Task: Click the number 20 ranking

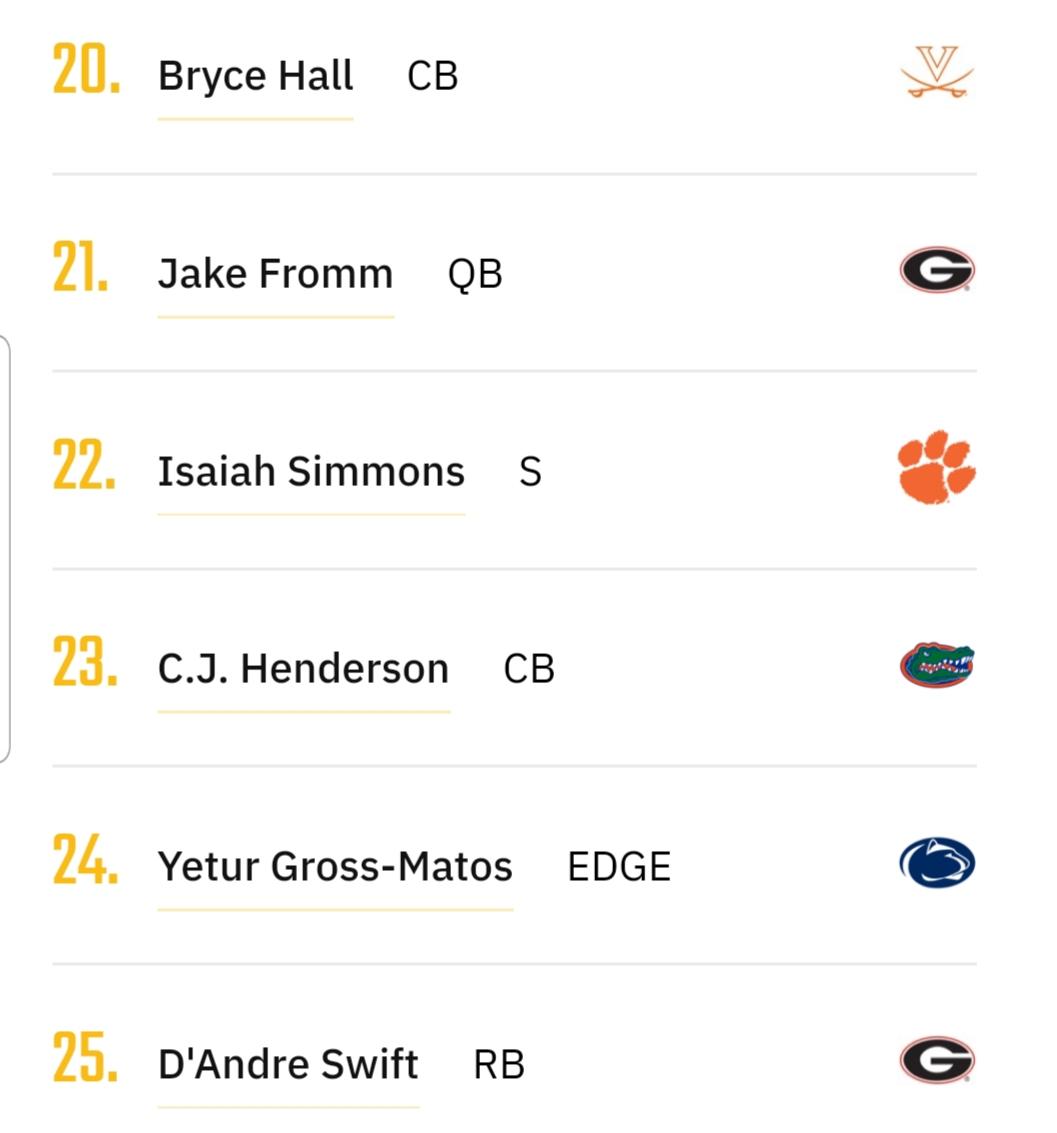Action: coord(86,69)
